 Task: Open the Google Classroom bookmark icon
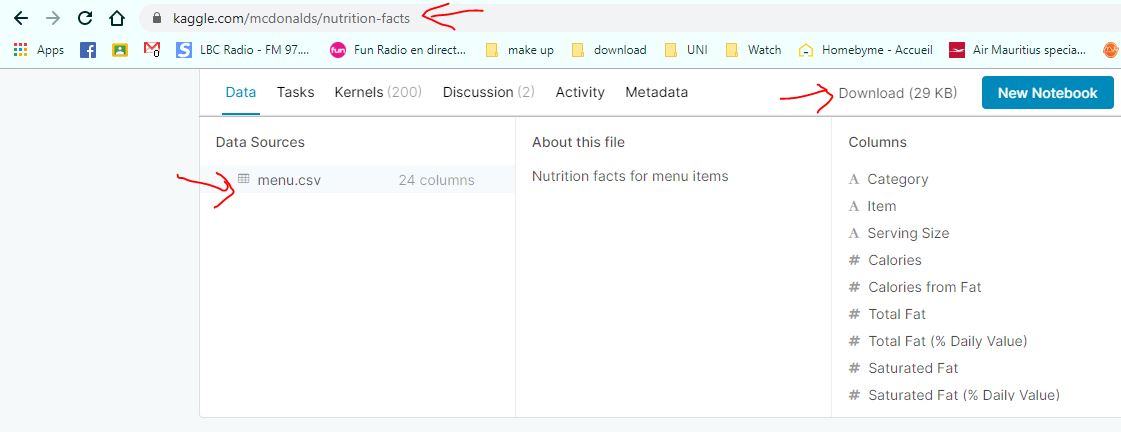coord(119,50)
